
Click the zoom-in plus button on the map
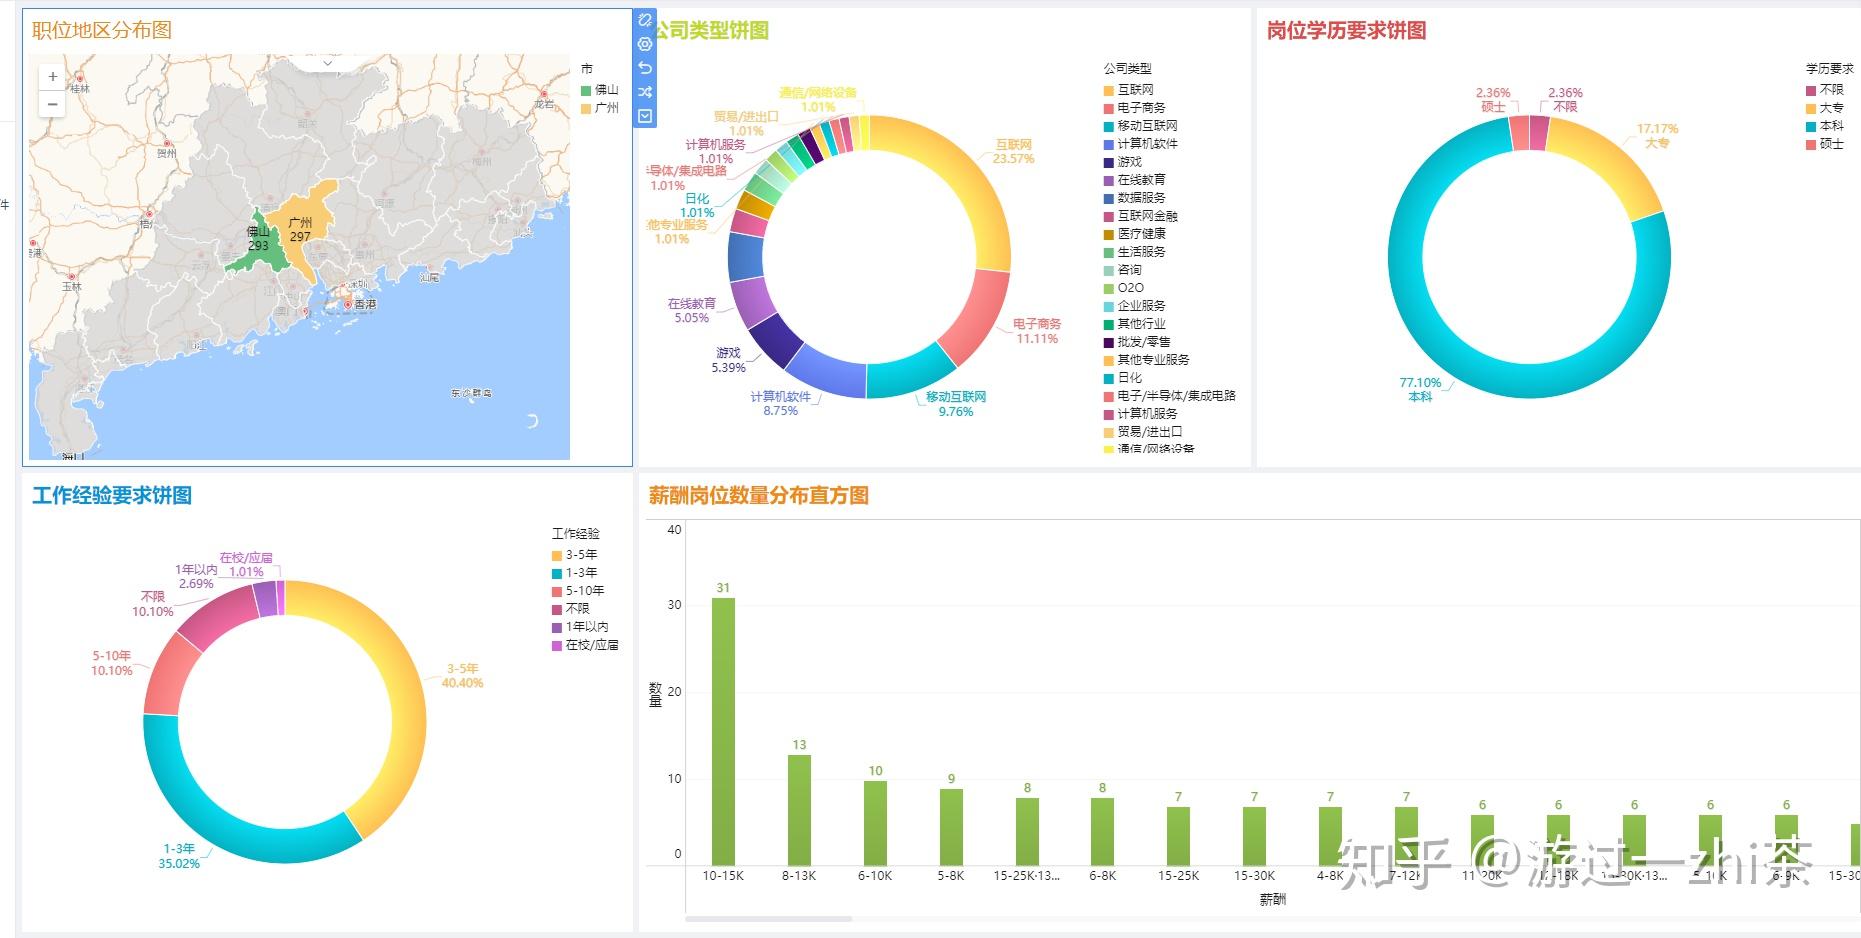pyautogui.click(x=52, y=76)
